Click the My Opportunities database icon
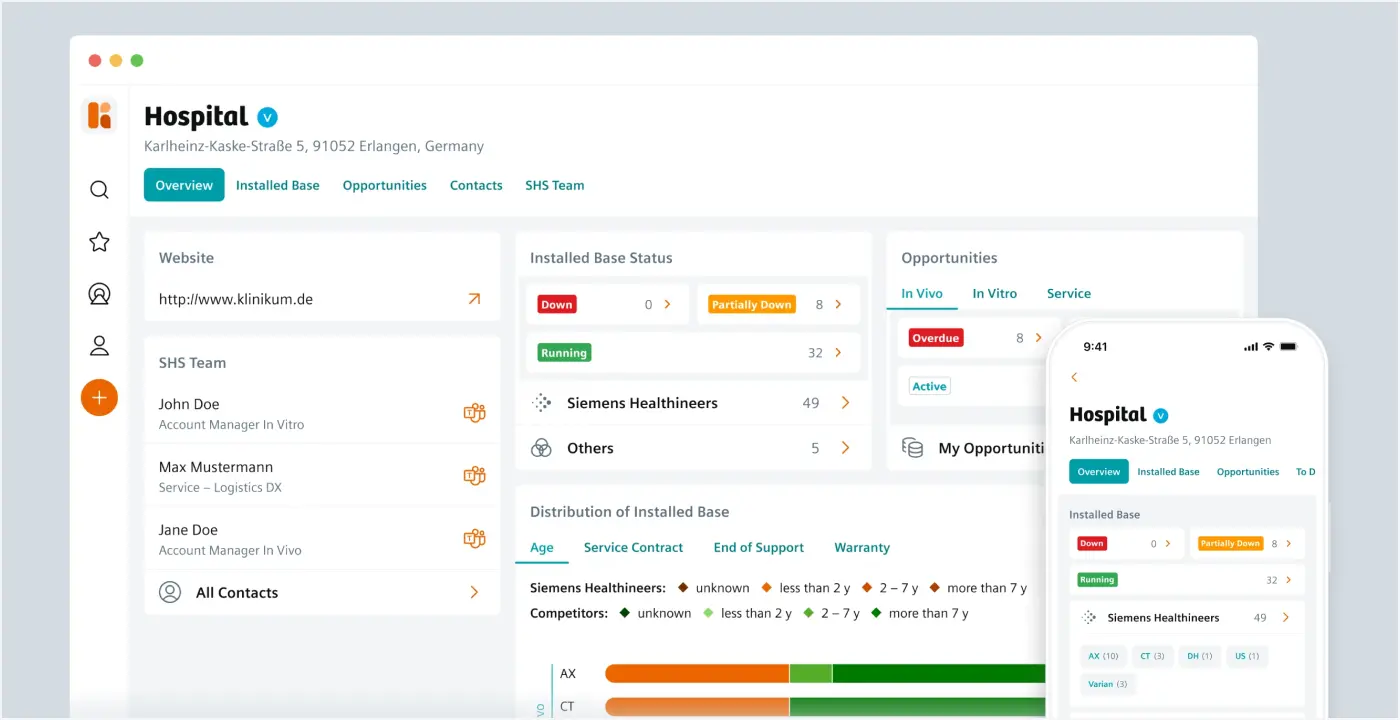Viewport: 1400px width, 720px height. coord(913,448)
